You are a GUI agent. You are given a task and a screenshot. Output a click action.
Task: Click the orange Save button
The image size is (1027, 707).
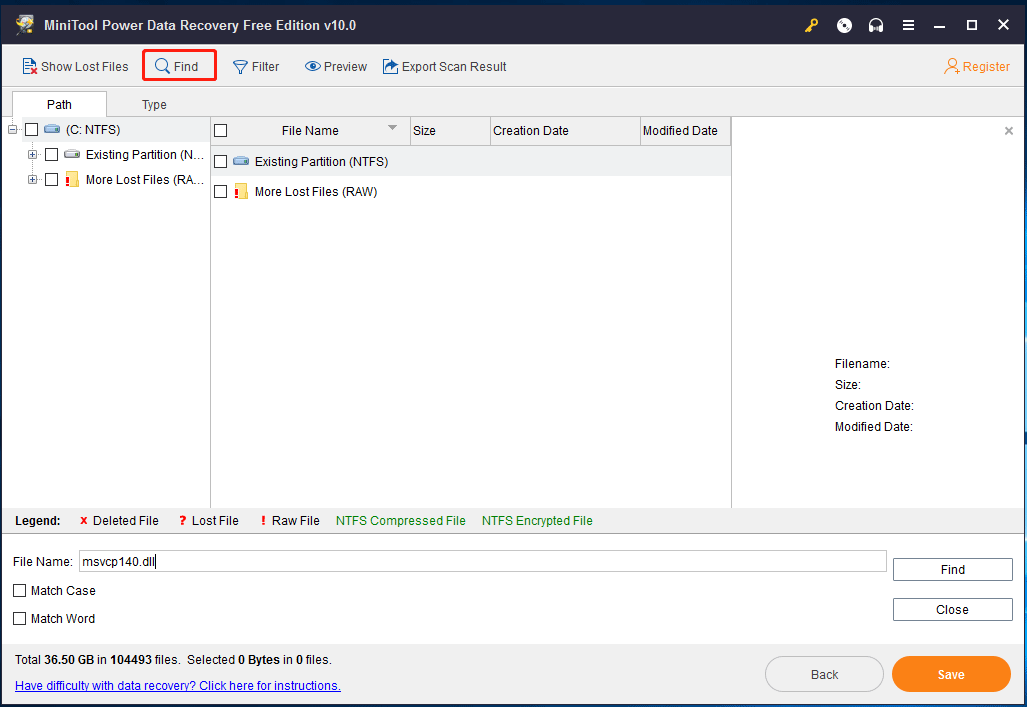point(951,674)
